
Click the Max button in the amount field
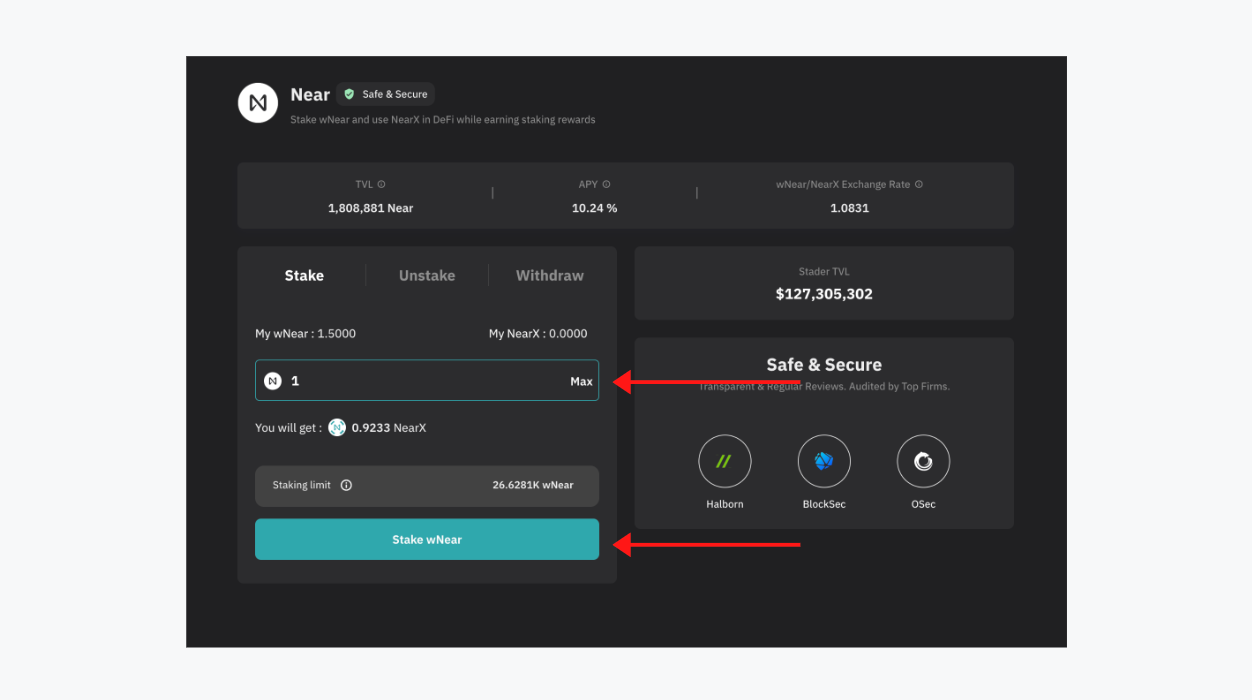click(x=581, y=381)
